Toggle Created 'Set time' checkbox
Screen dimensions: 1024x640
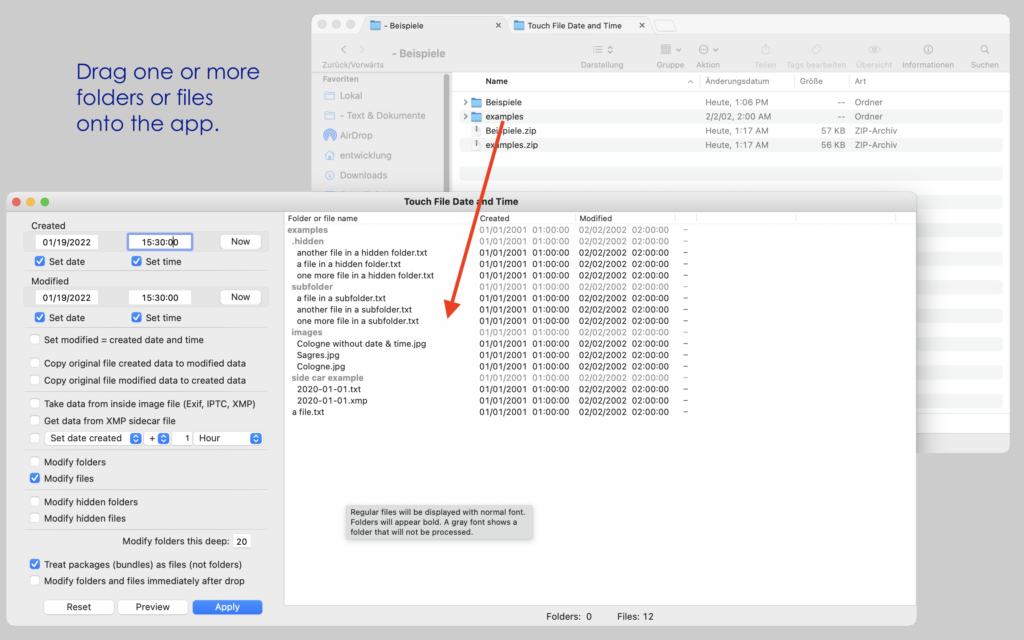136,261
